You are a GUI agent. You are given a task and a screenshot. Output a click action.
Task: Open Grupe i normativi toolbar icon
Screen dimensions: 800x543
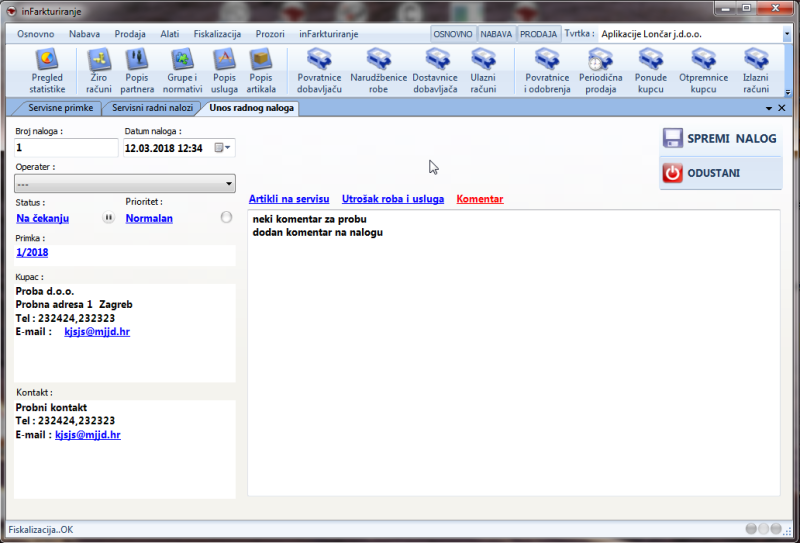coord(183,70)
